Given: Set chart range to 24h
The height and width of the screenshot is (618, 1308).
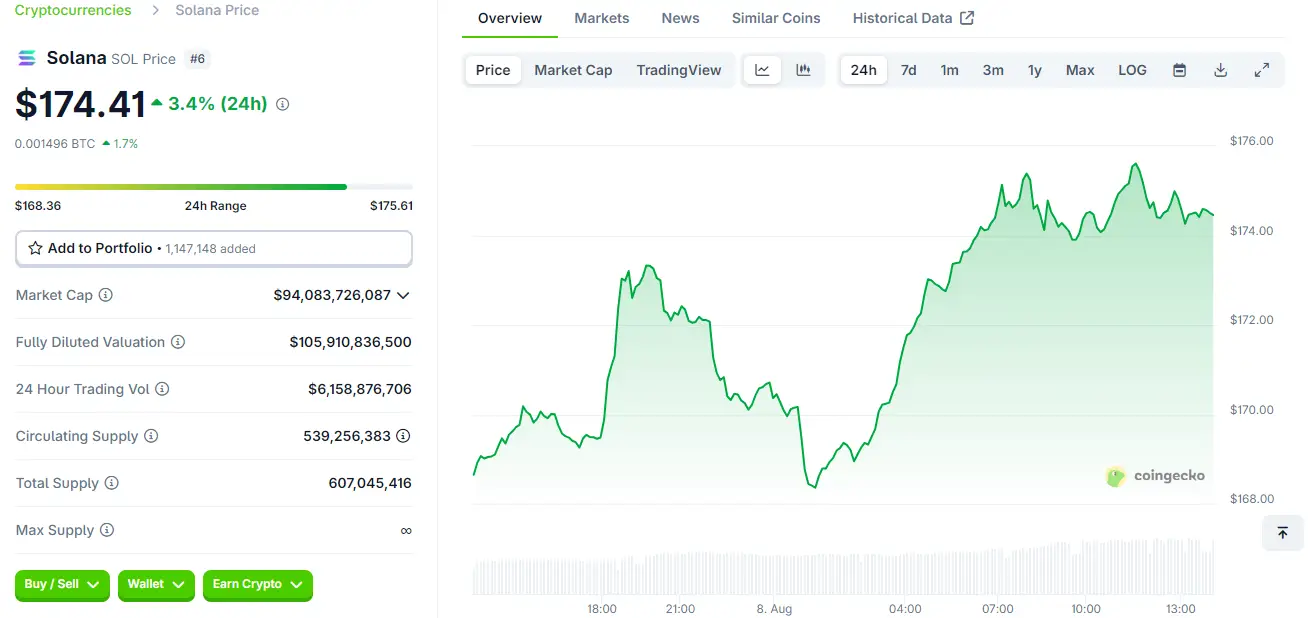Looking at the screenshot, I should click(864, 70).
